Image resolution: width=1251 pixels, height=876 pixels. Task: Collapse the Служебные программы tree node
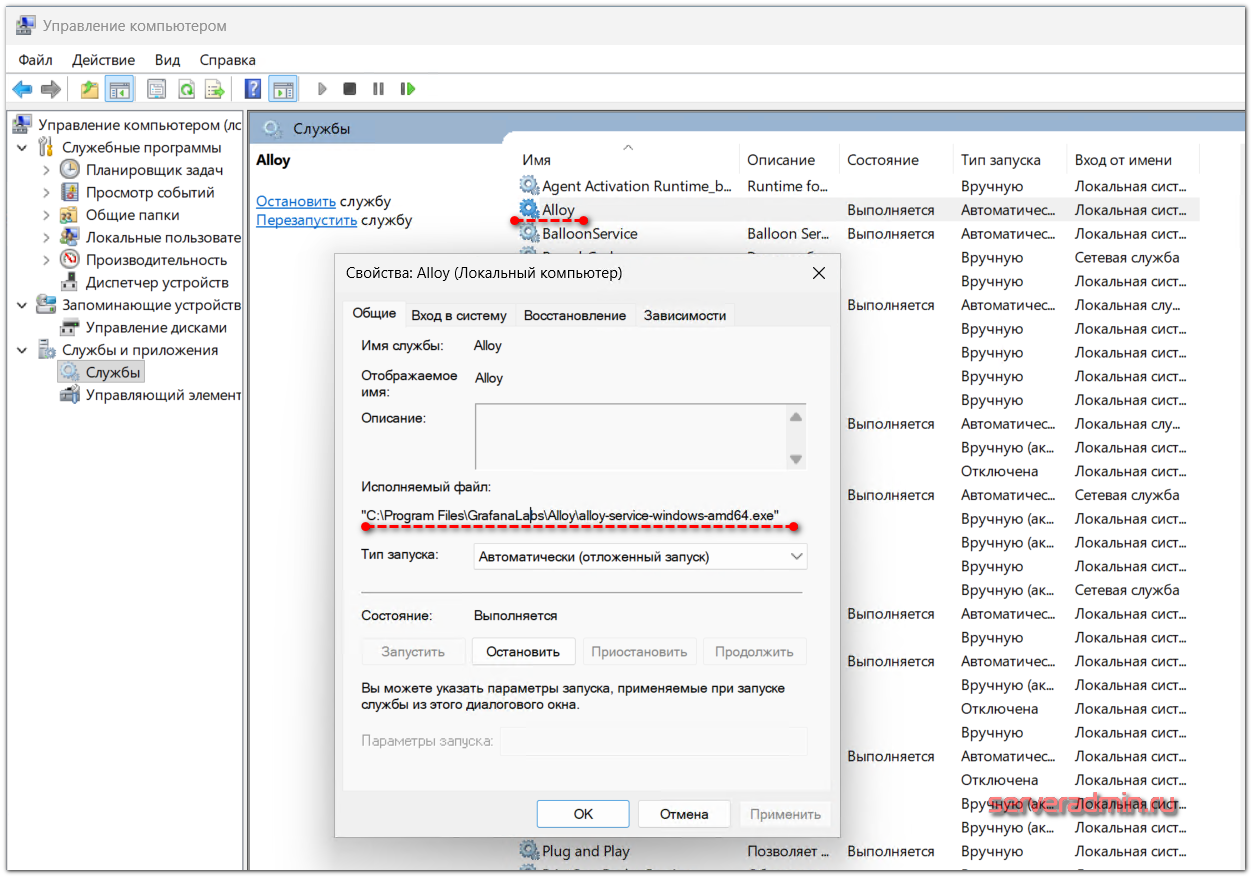(23, 148)
